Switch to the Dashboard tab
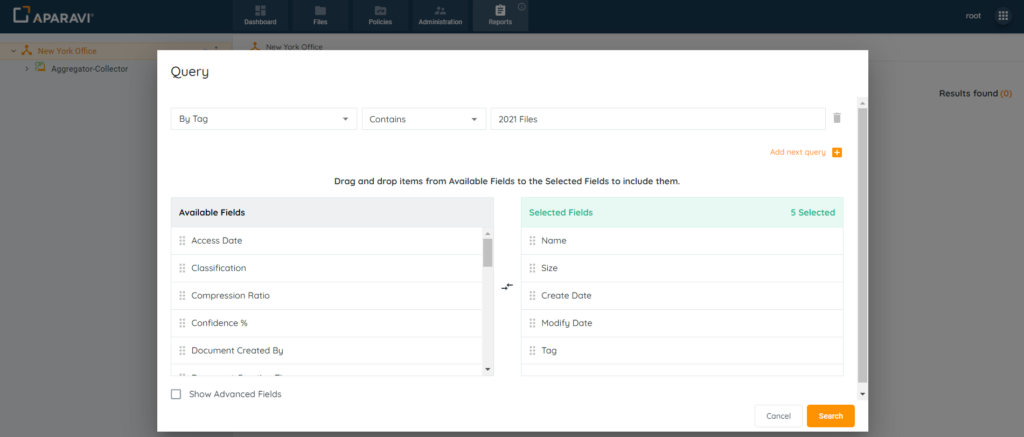The width and height of the screenshot is (1024, 437). pos(260,15)
